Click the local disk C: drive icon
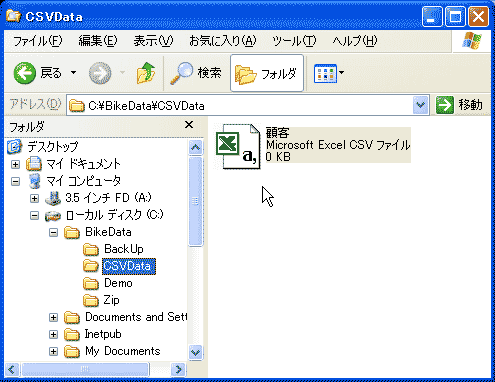 (53, 216)
